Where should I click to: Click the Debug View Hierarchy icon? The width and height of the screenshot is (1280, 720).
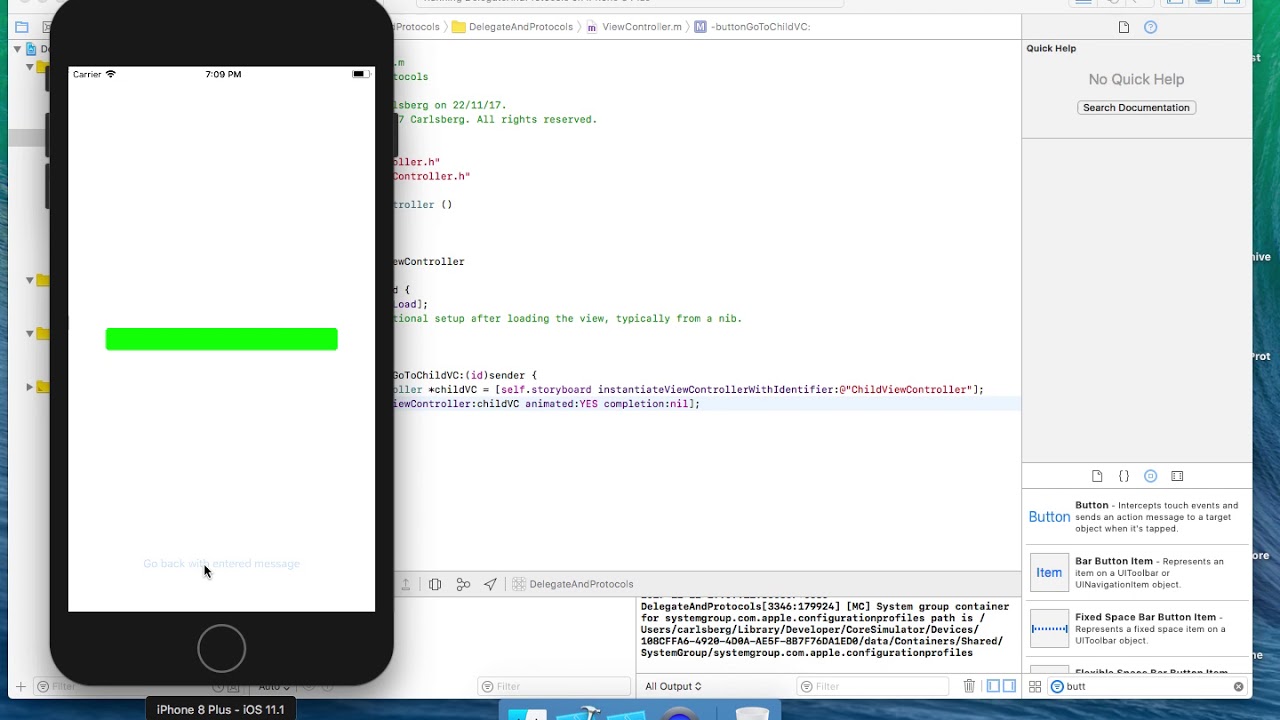(435, 584)
